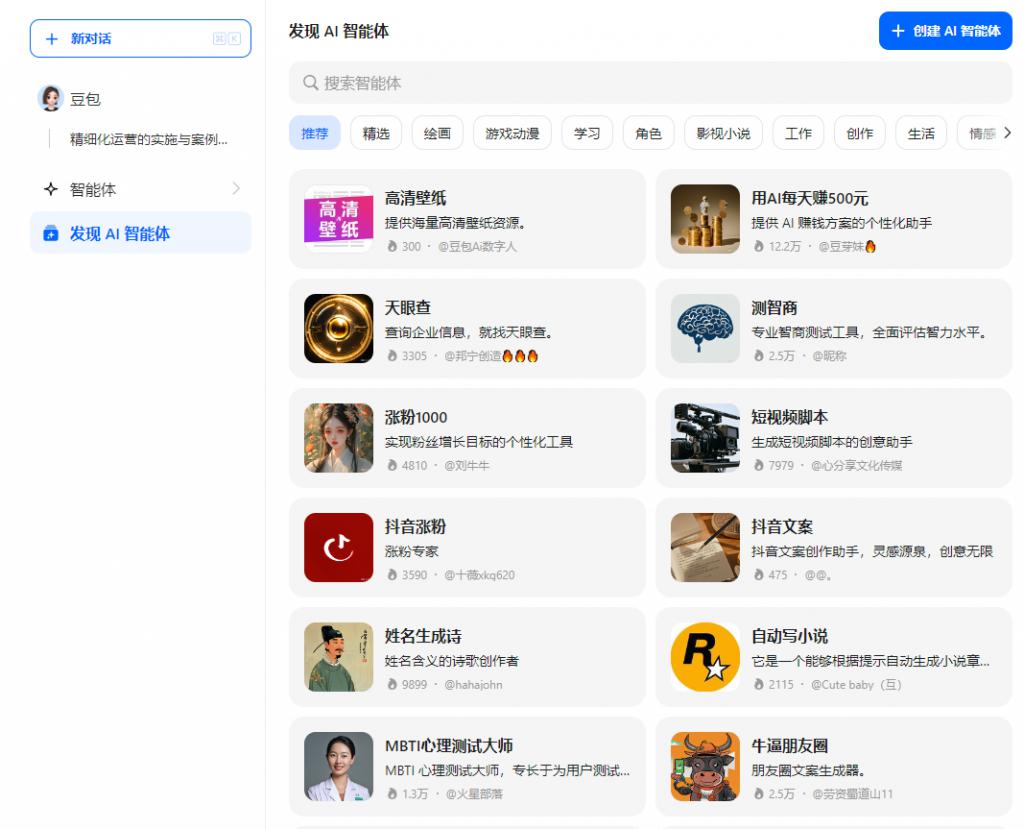Click flame icon beside 475 count
The height and width of the screenshot is (829, 1024).
pos(759,575)
